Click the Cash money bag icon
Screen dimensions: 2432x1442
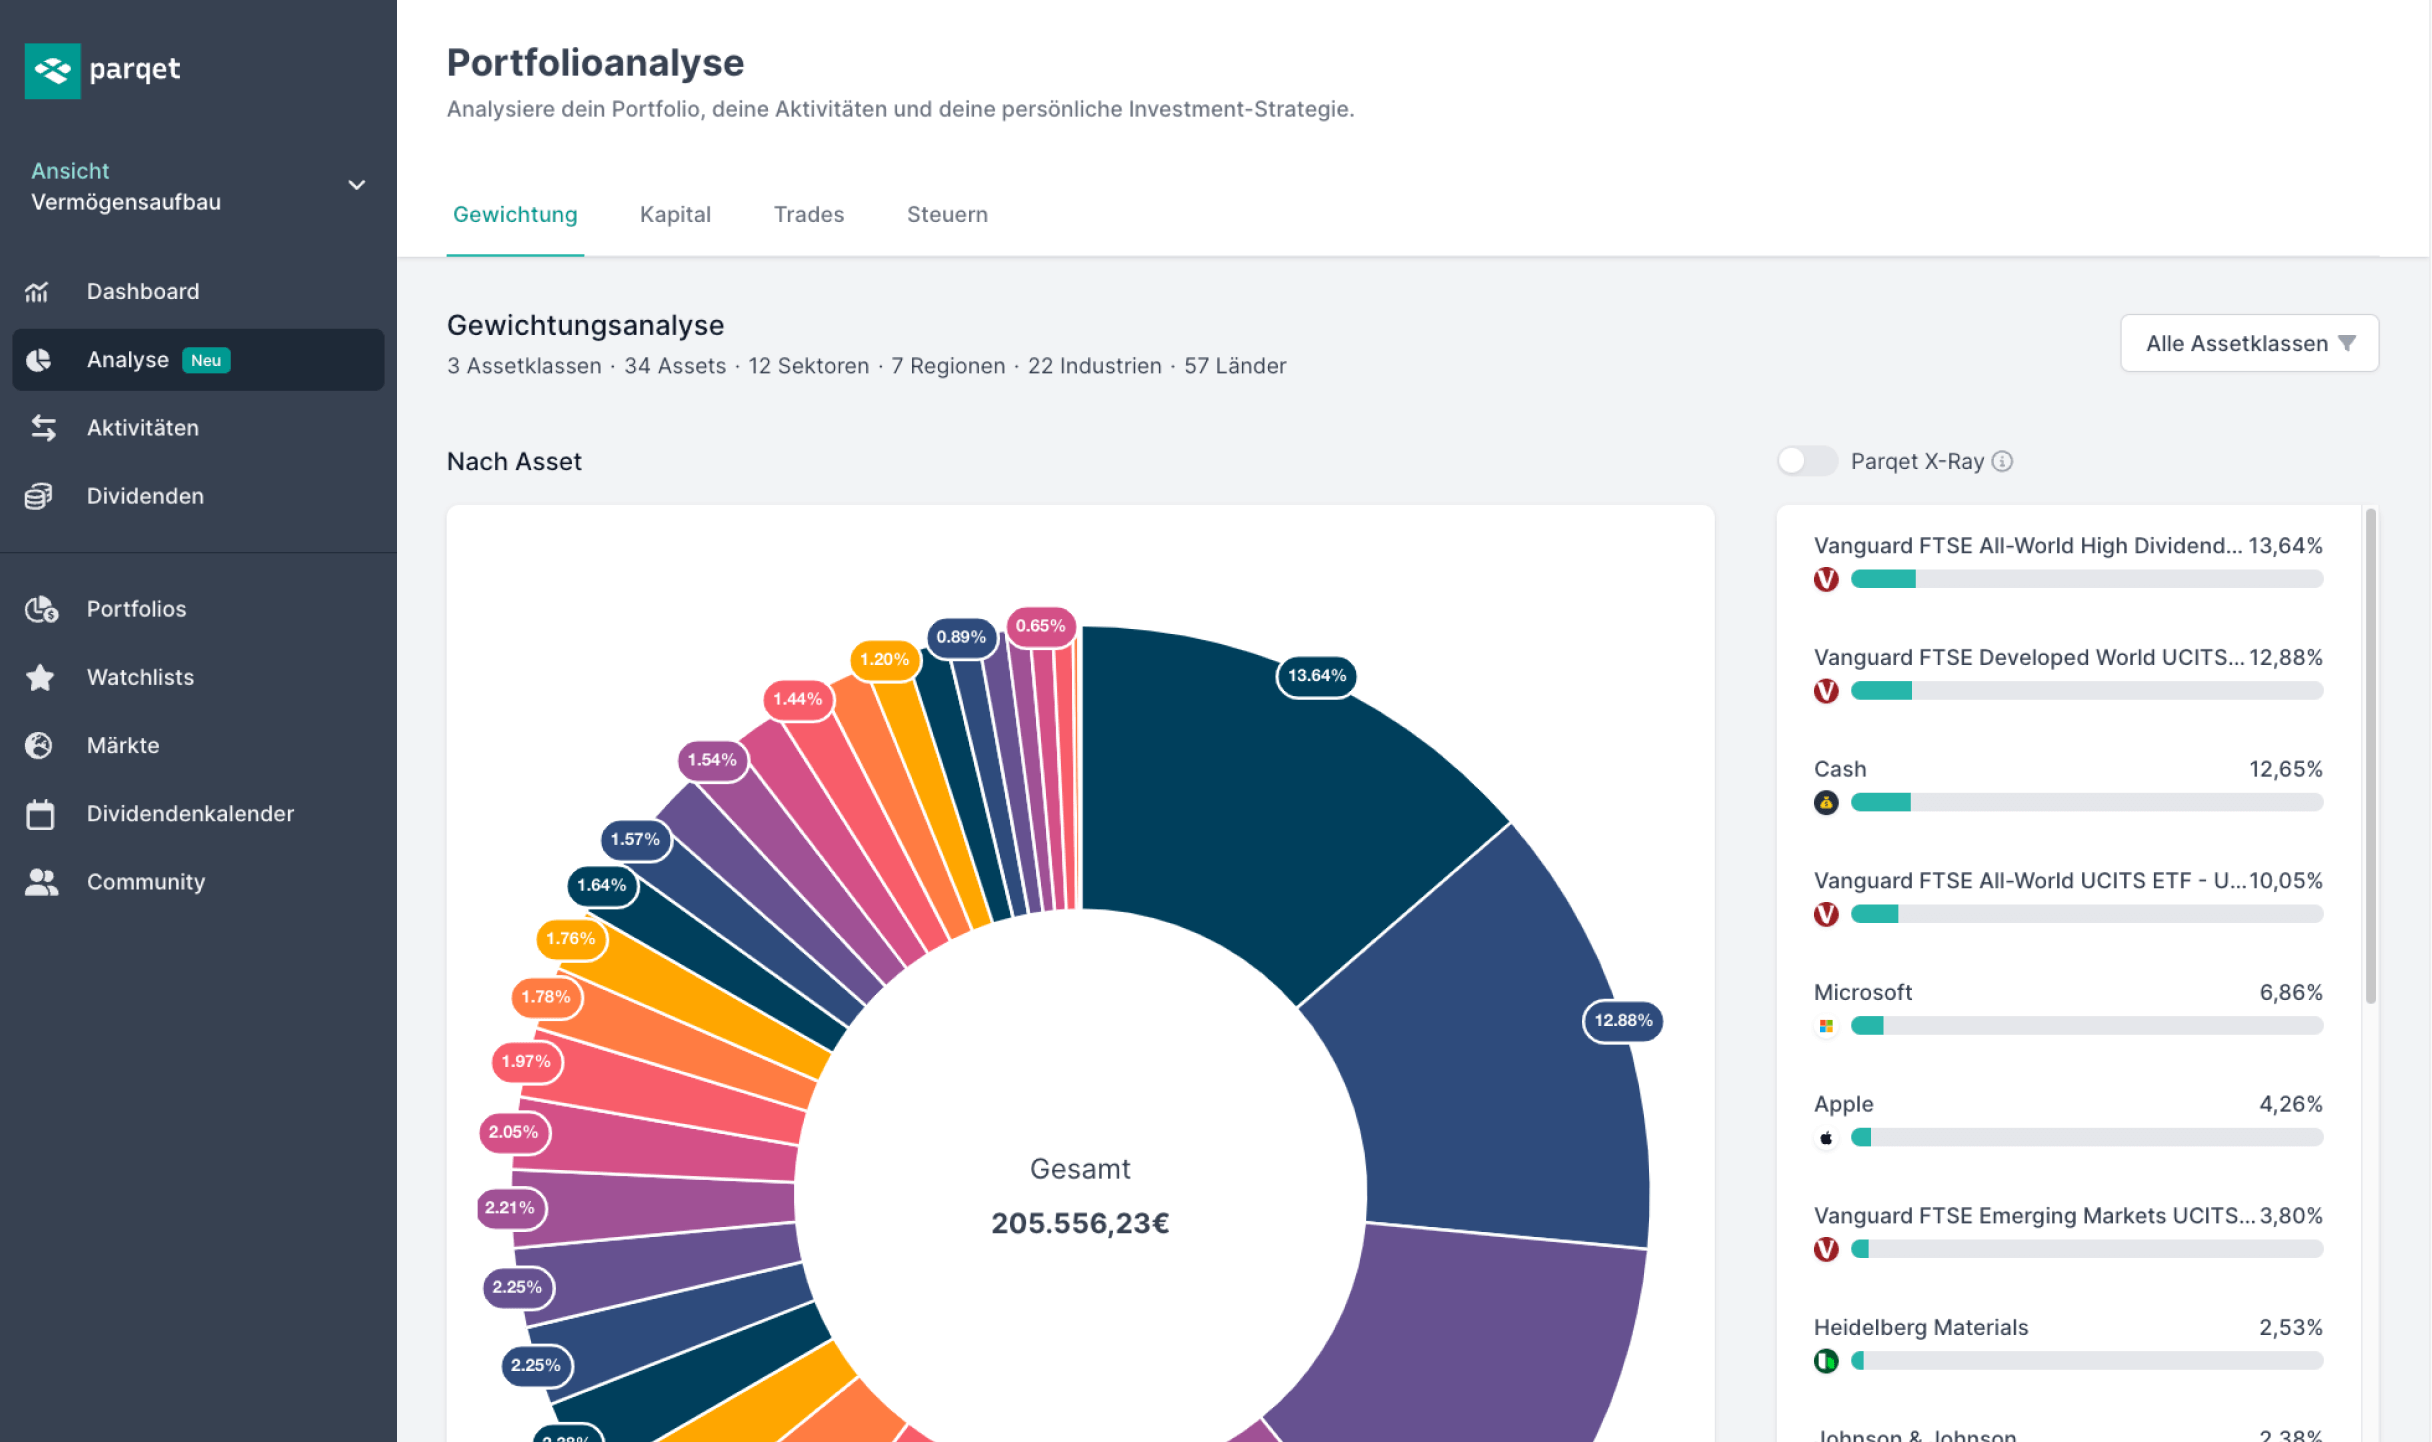(x=1826, y=802)
